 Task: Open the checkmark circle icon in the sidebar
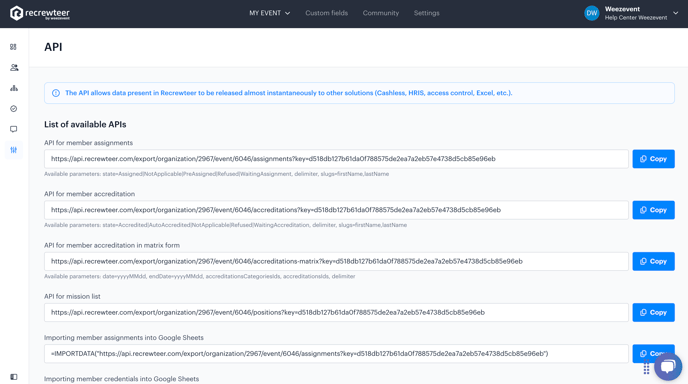click(14, 109)
